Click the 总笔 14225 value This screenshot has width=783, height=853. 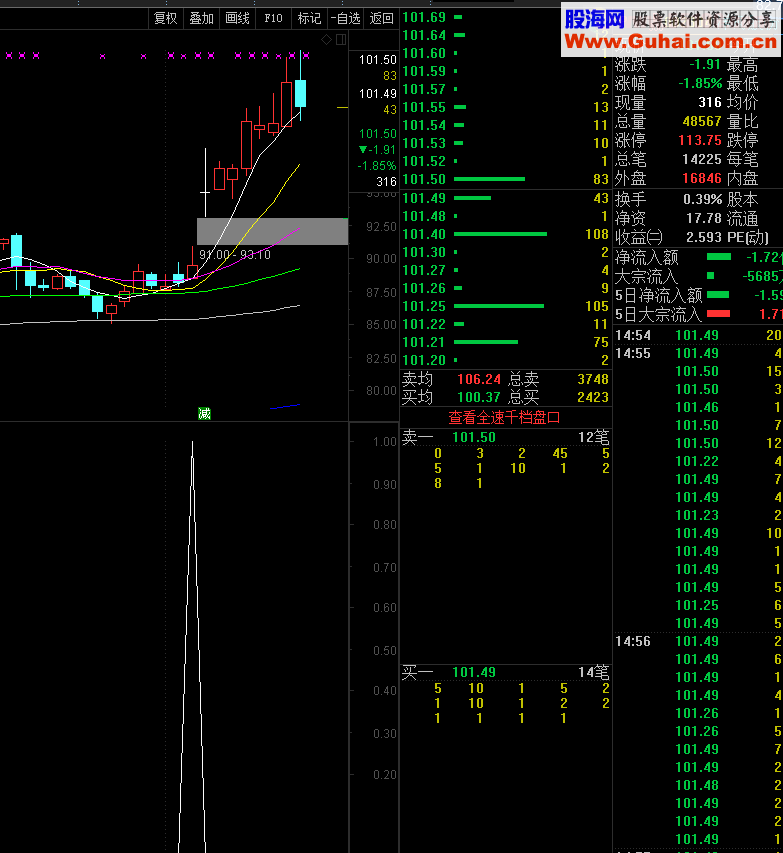click(702, 159)
